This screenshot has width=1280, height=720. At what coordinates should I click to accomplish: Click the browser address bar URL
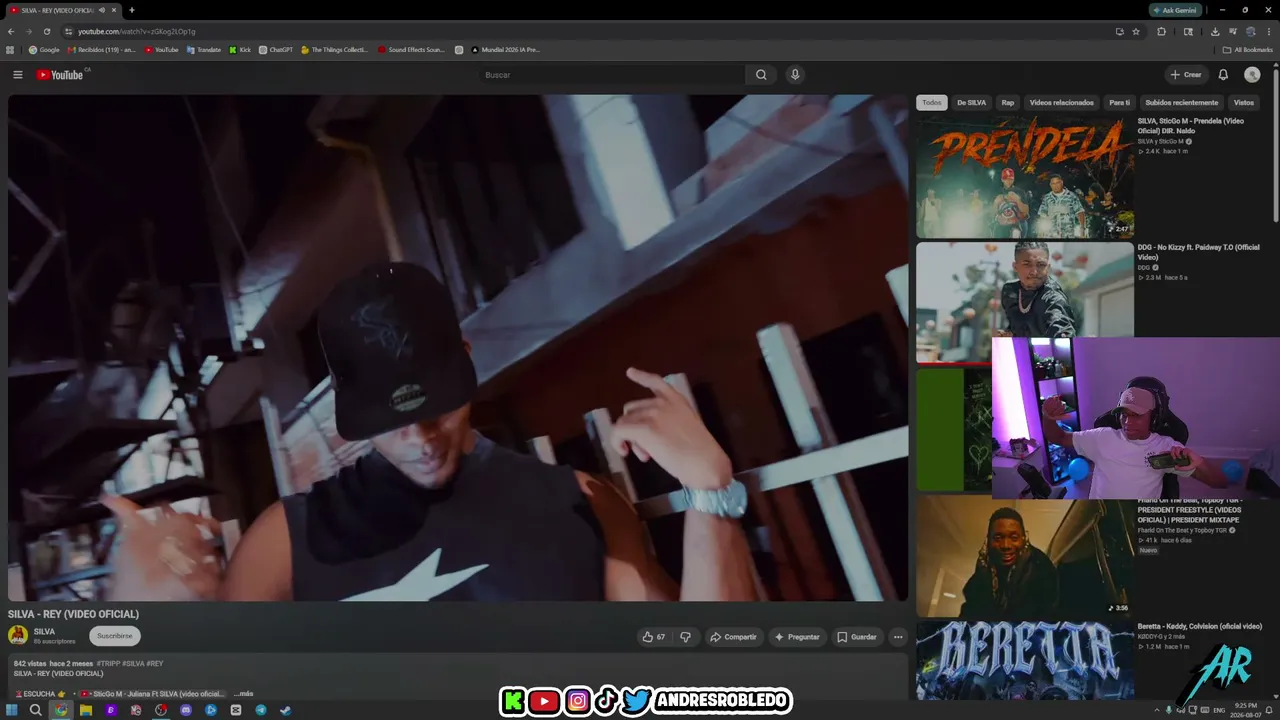click(x=137, y=31)
